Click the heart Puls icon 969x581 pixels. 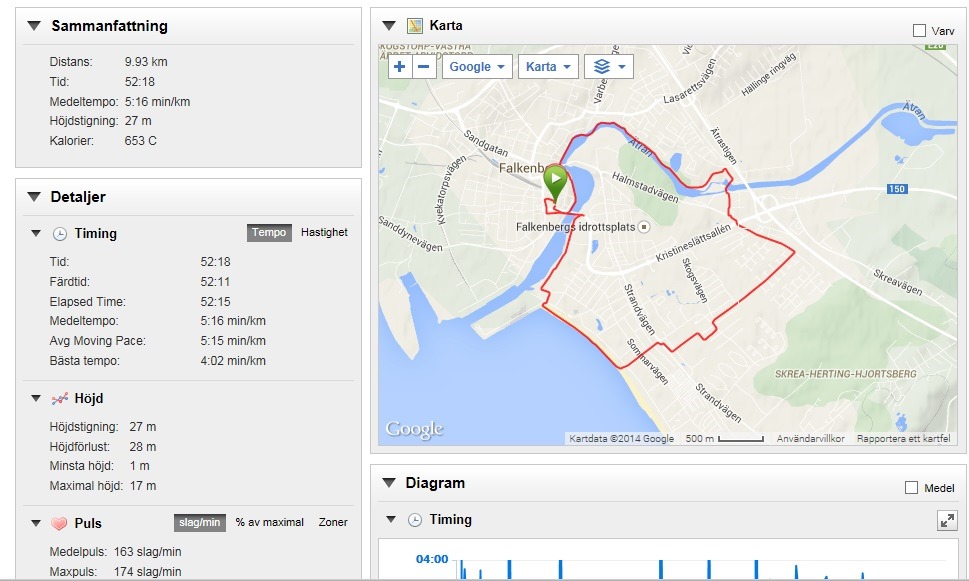60,523
